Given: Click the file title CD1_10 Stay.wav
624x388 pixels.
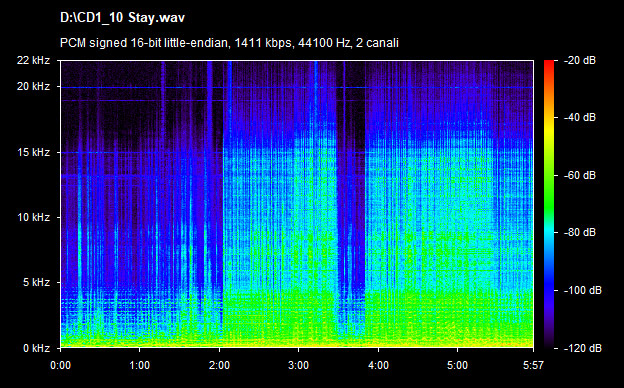Looking at the screenshot, I should [x=122, y=18].
